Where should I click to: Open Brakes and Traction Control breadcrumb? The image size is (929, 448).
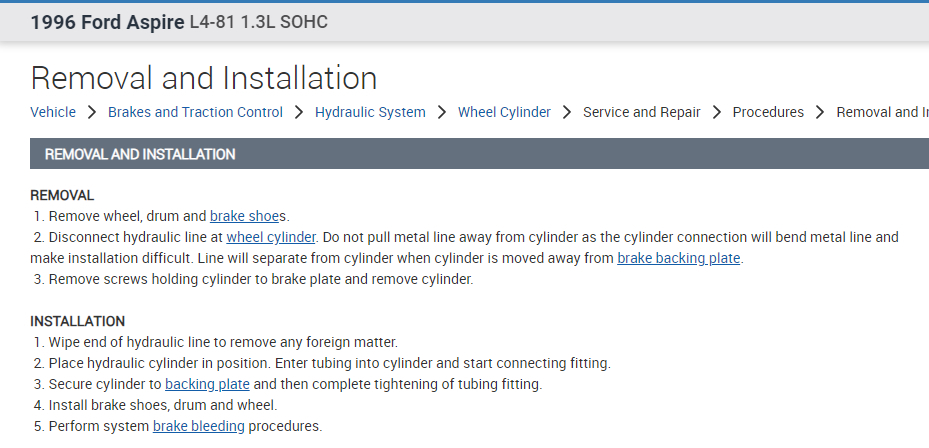point(195,112)
